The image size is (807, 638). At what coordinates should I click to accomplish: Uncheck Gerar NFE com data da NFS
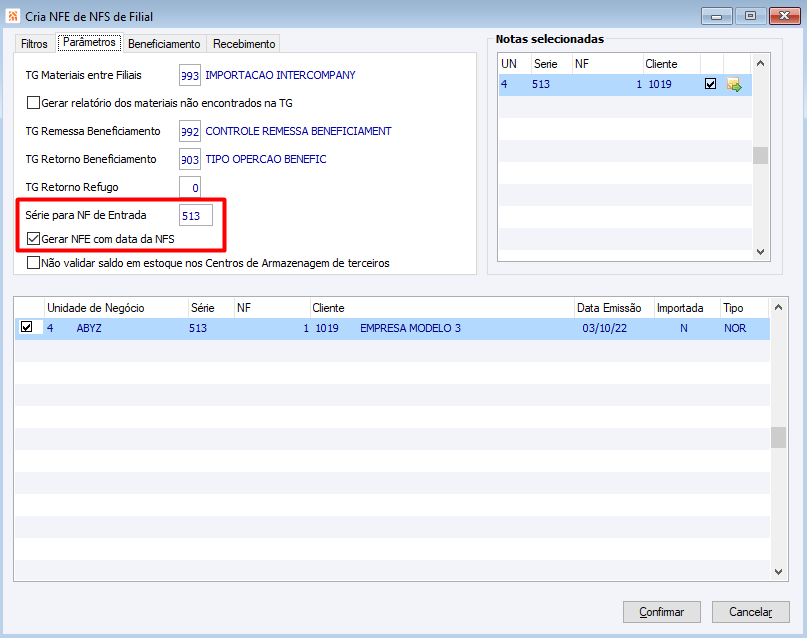(x=33, y=239)
